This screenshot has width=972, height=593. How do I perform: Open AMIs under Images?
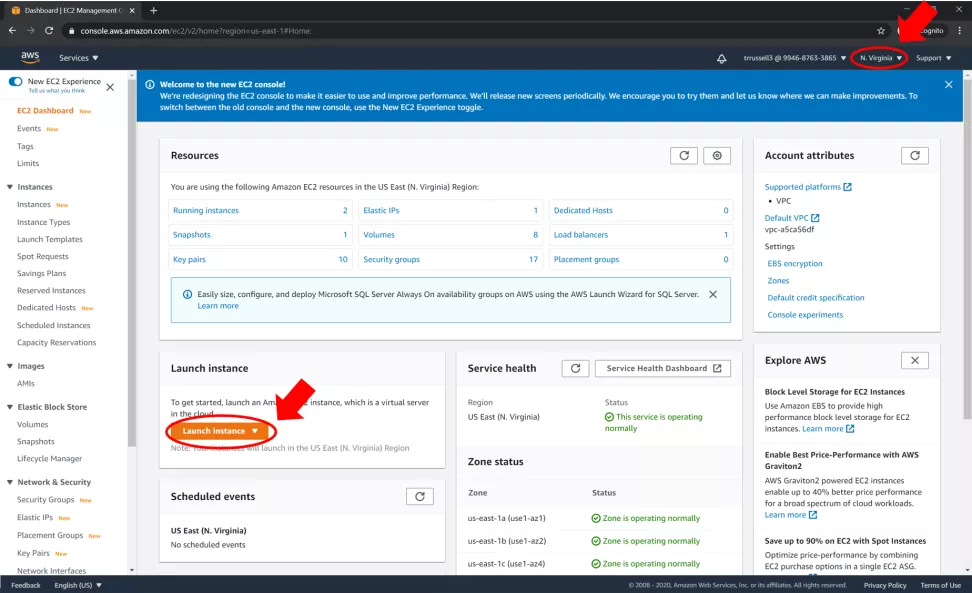click(26, 383)
